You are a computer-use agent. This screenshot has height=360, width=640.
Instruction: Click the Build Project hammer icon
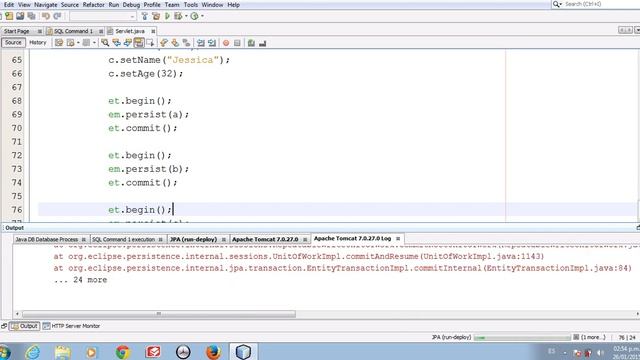144,16
